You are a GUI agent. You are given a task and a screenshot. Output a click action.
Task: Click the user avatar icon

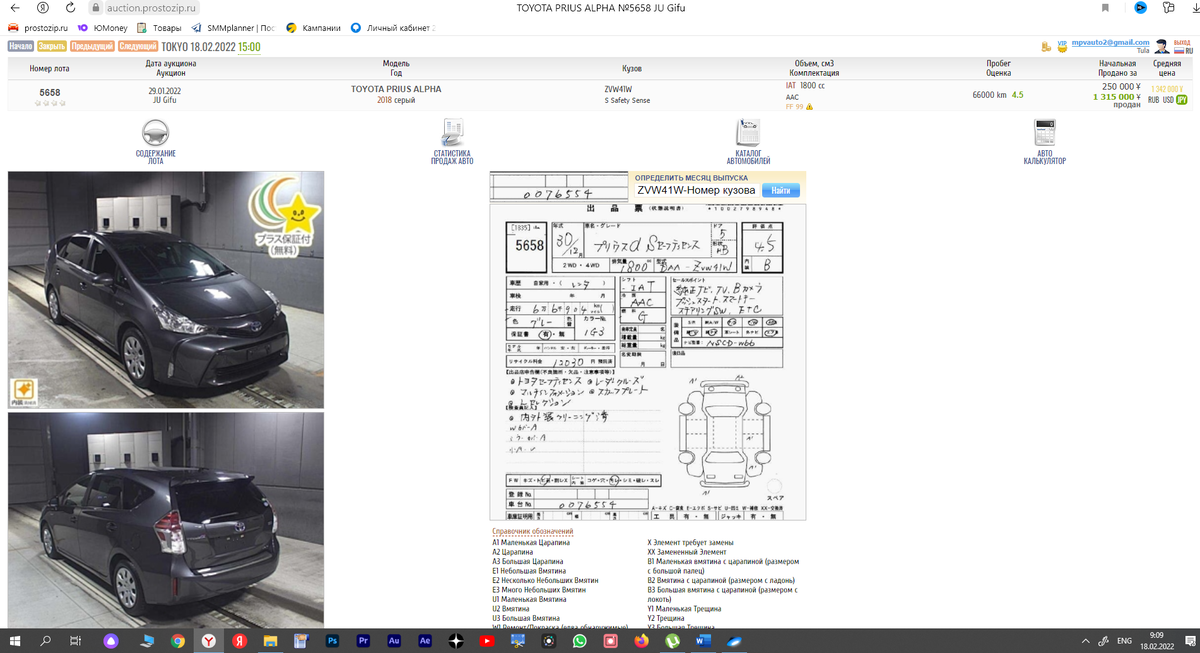click(x=1162, y=46)
